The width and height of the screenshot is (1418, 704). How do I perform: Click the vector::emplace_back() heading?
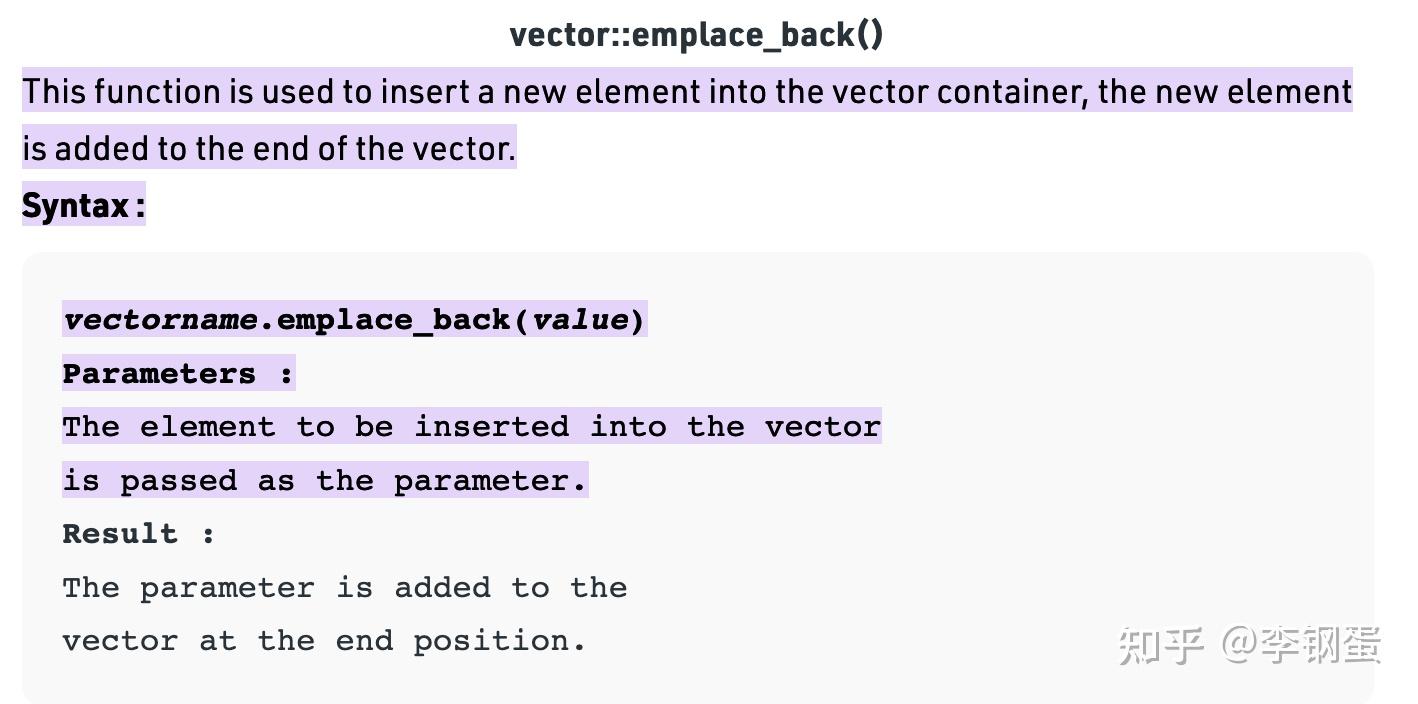coord(696,35)
